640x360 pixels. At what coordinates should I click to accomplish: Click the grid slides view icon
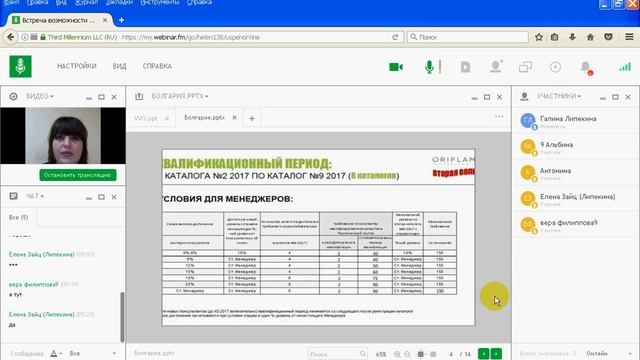[x=433, y=354]
